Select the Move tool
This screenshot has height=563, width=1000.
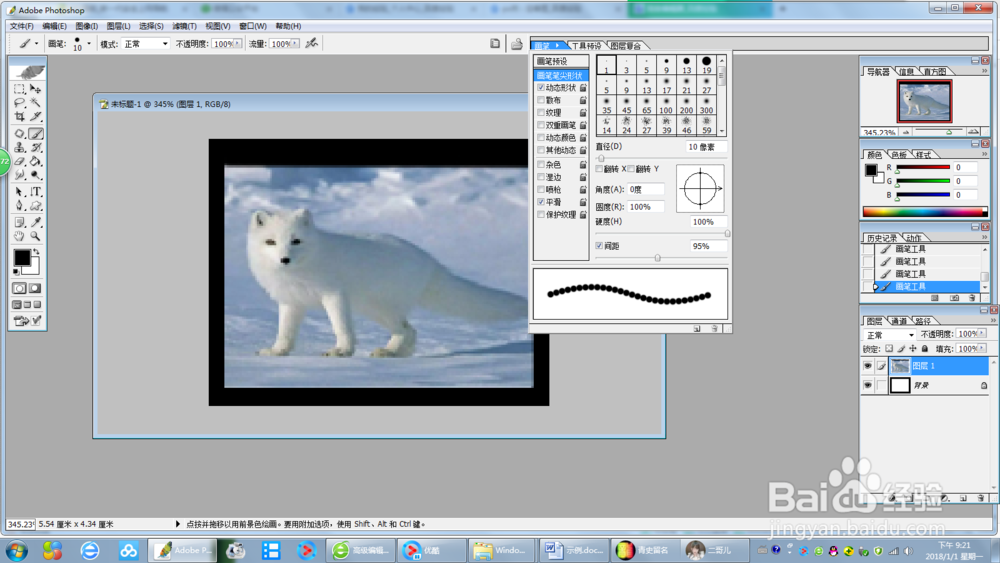point(36,89)
